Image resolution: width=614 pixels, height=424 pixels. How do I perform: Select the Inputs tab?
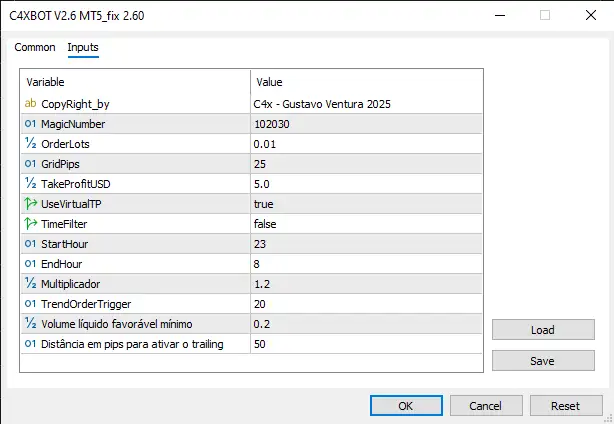point(83,47)
